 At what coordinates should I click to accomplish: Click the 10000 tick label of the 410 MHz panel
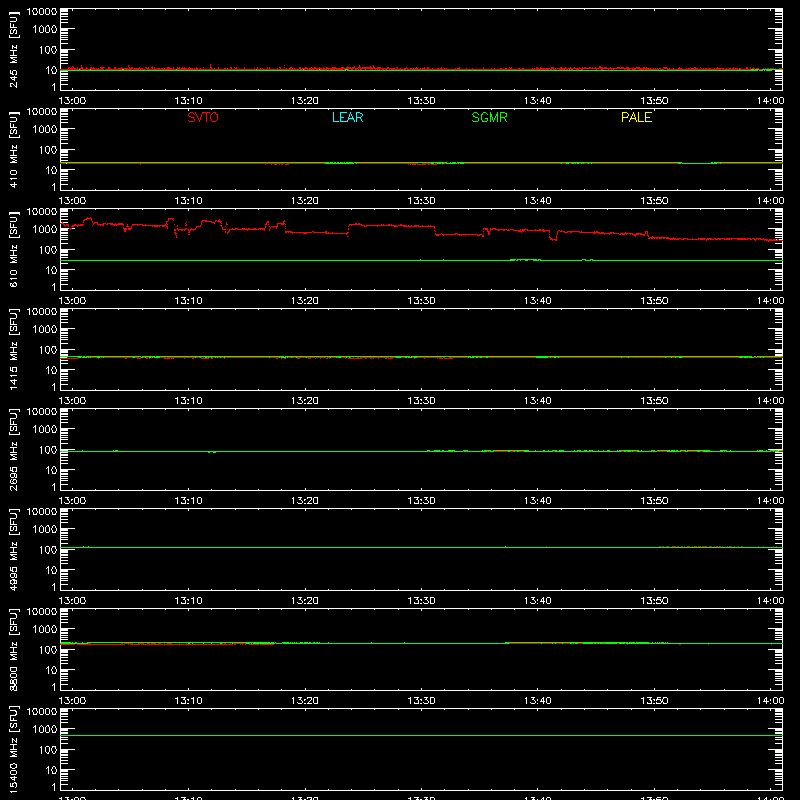[x=42, y=112]
